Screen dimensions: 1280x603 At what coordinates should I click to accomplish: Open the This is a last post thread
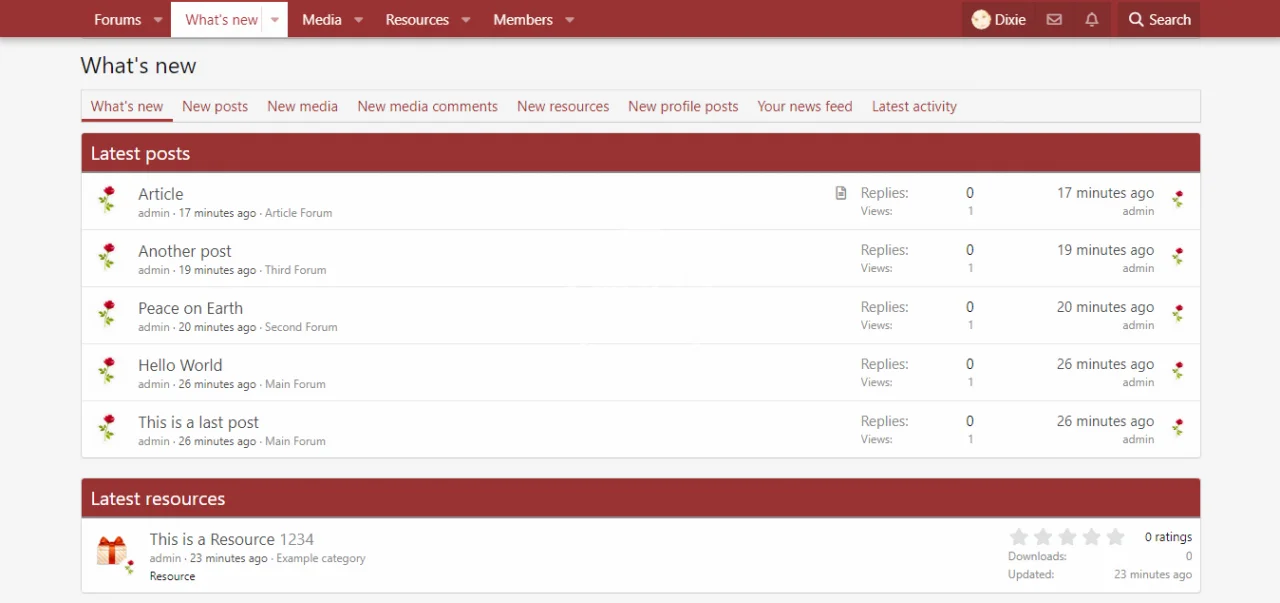[198, 422]
